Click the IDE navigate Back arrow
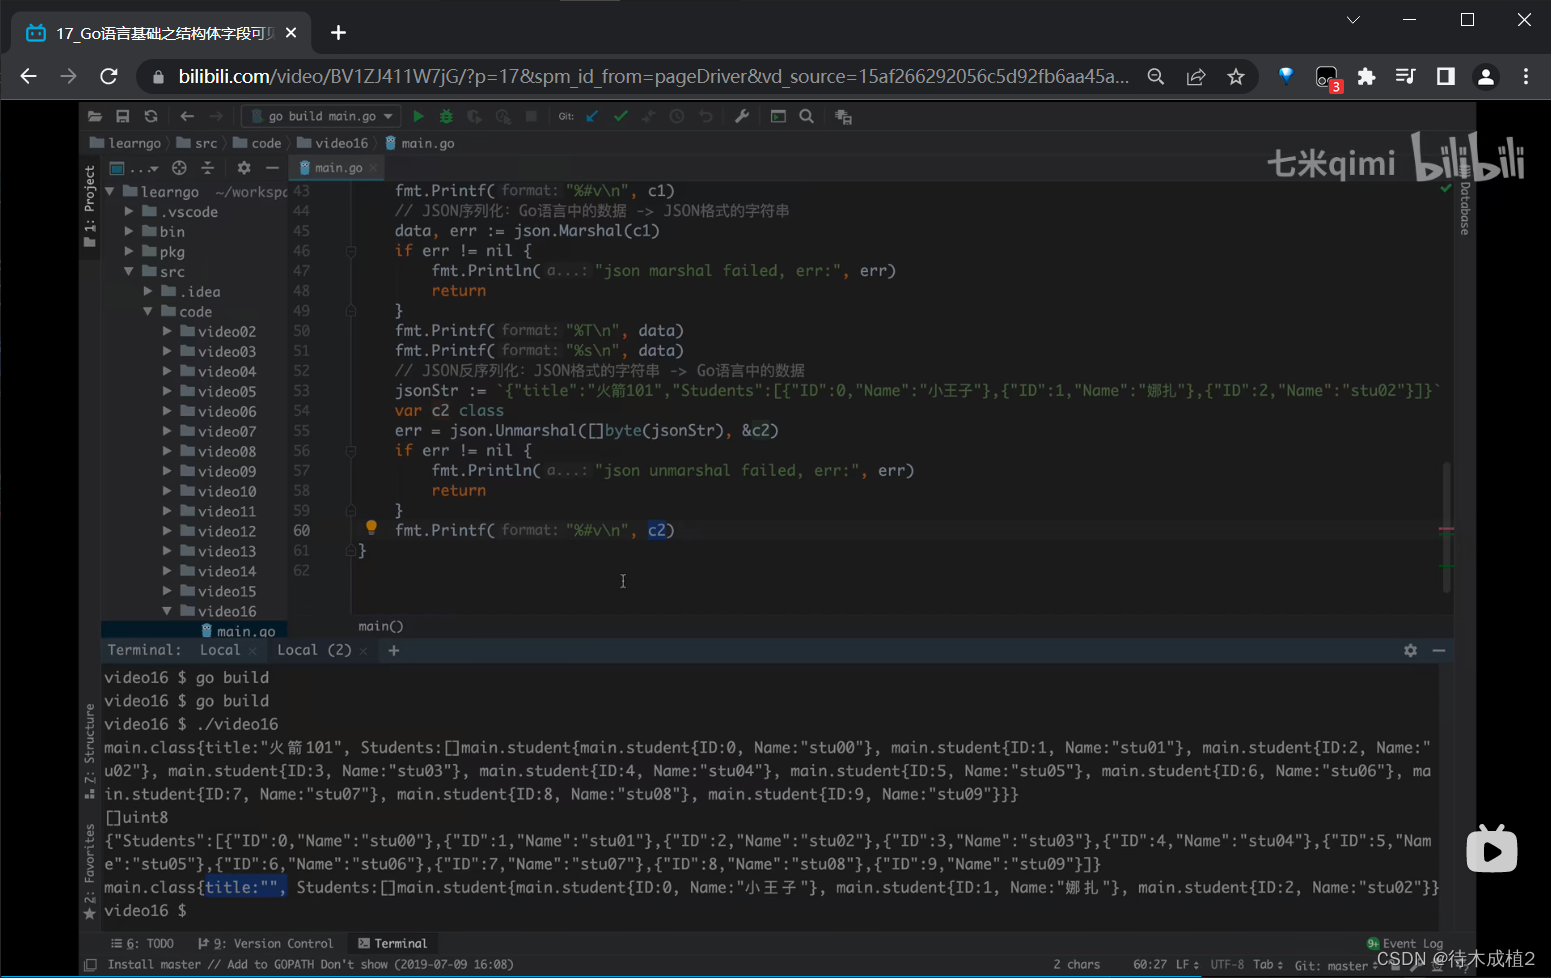Screen dimensions: 1551x978 click(187, 117)
